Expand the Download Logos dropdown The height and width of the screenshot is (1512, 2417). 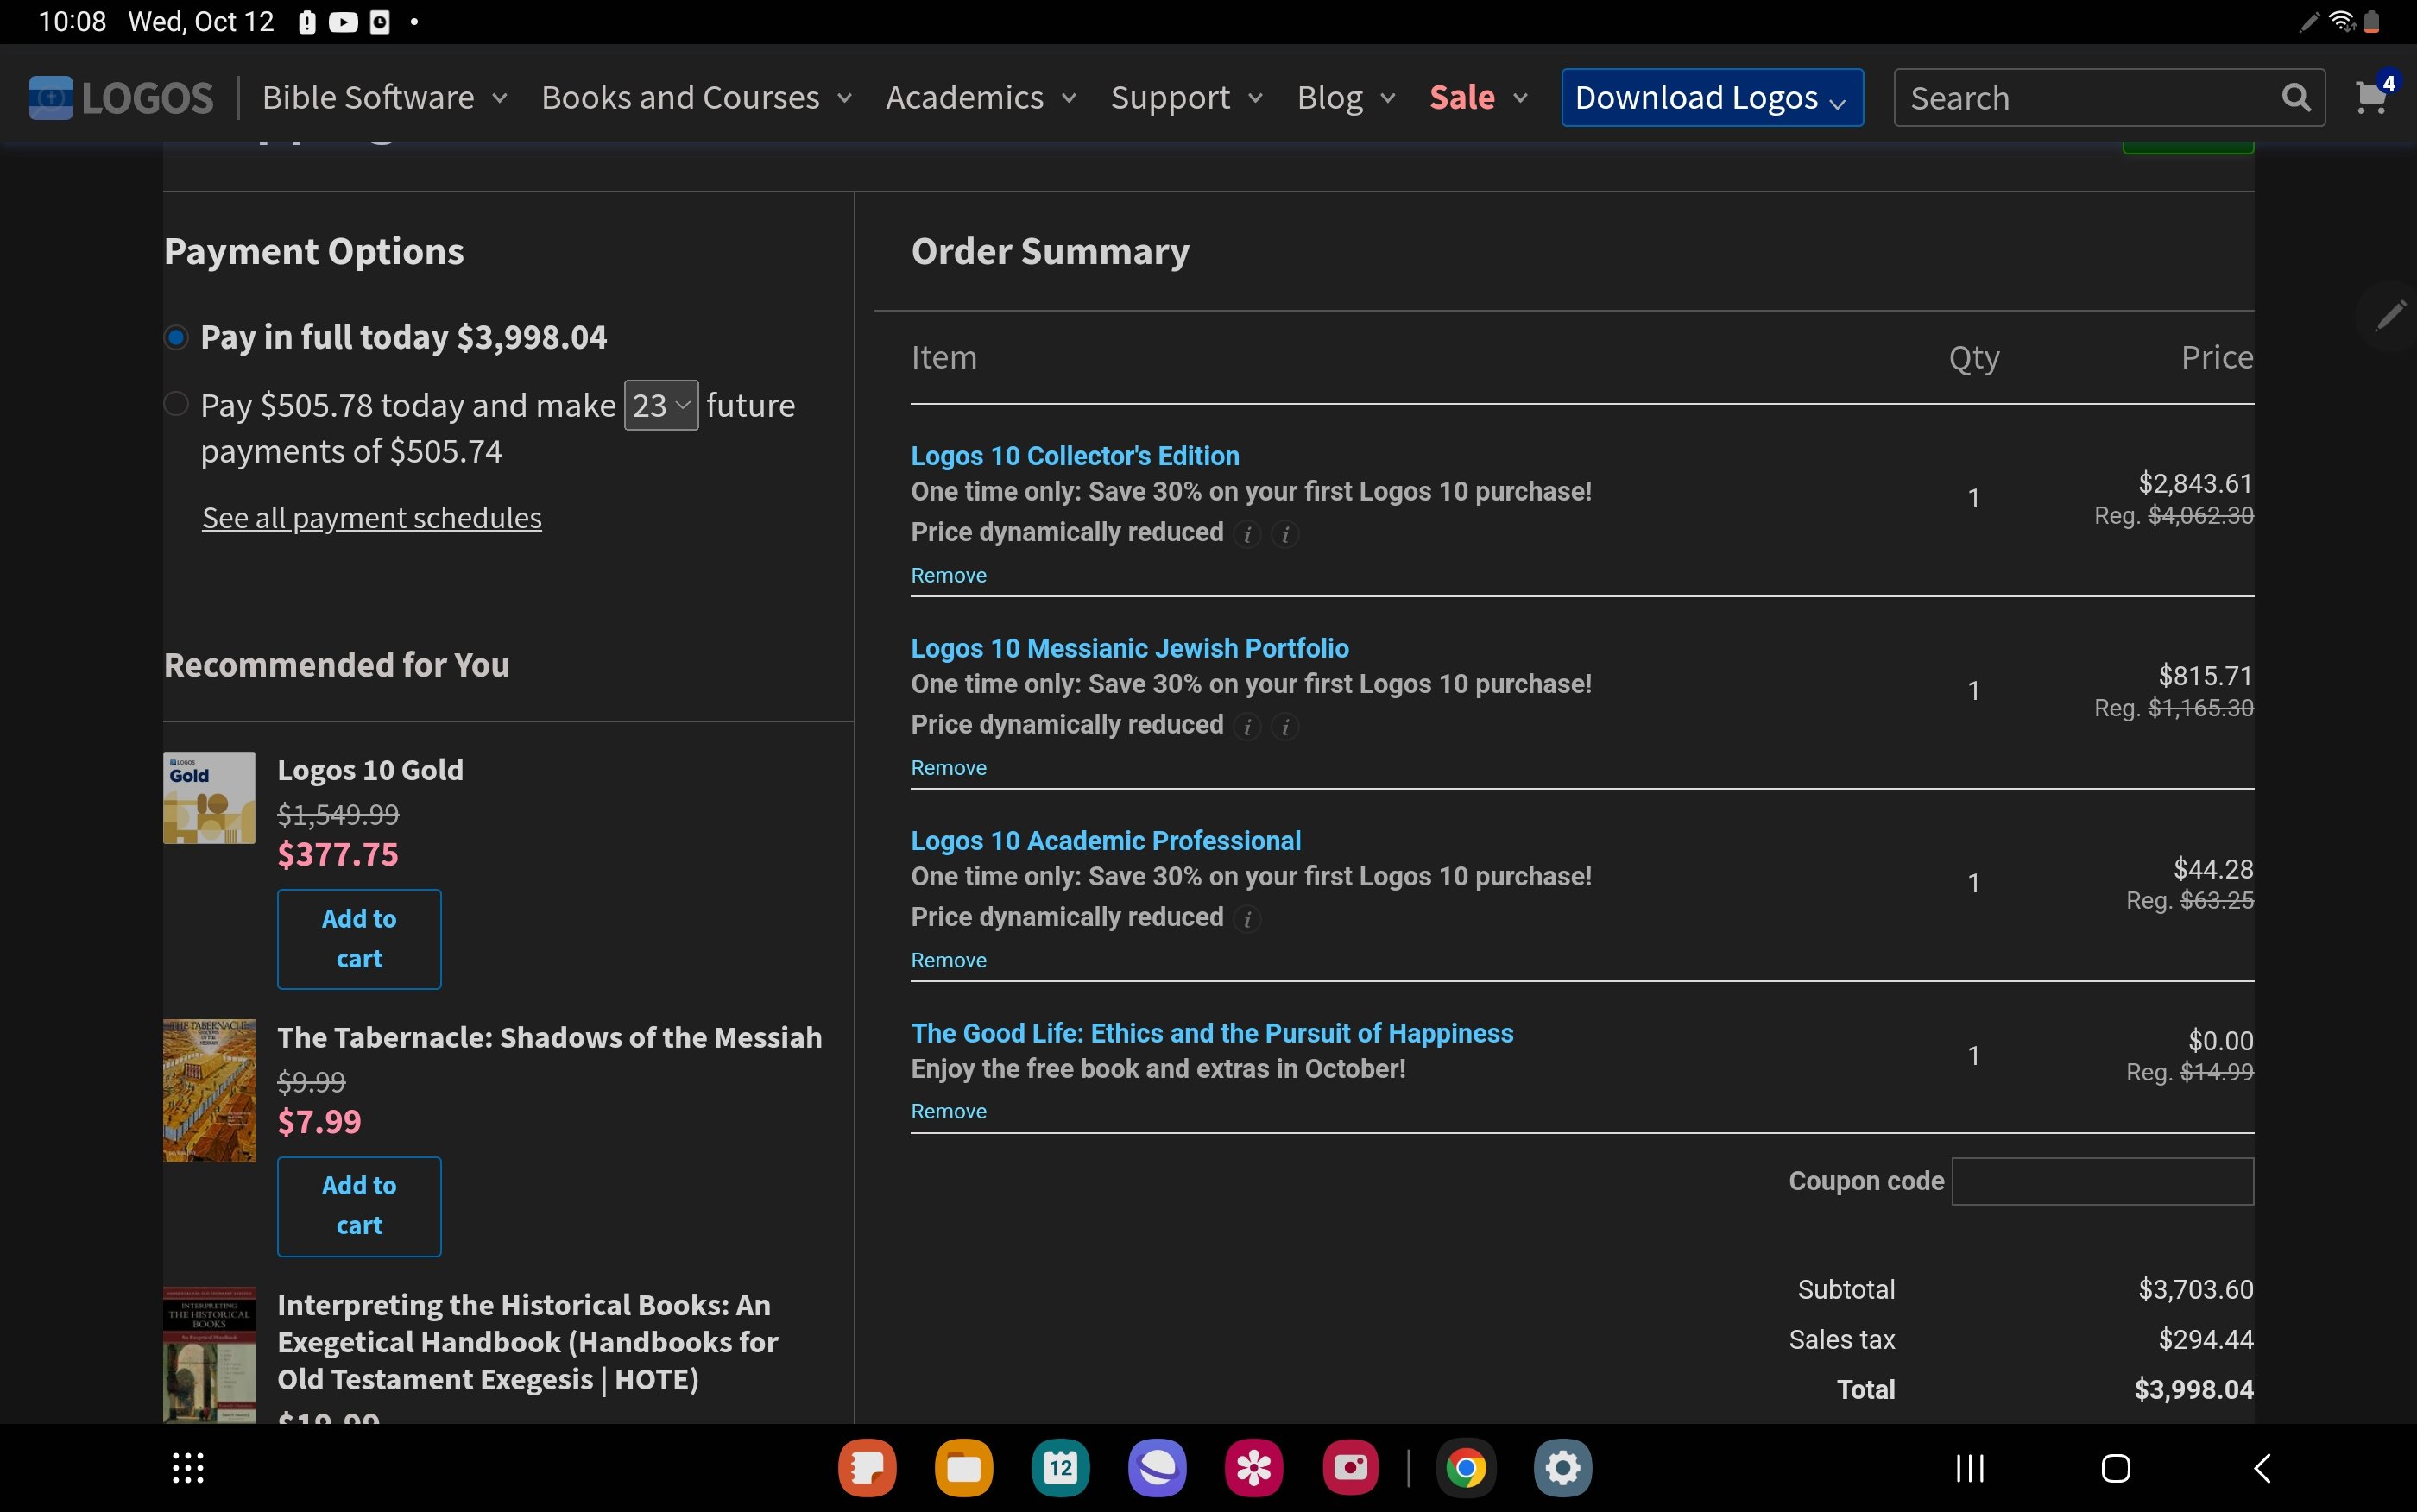pos(1711,97)
